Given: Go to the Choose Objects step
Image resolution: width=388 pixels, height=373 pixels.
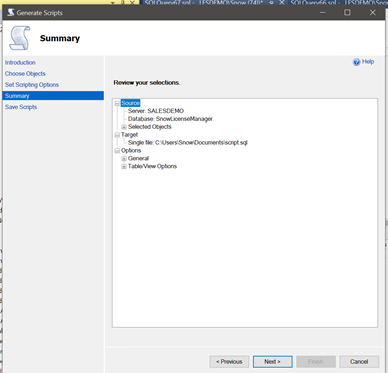Looking at the screenshot, I should [25, 74].
